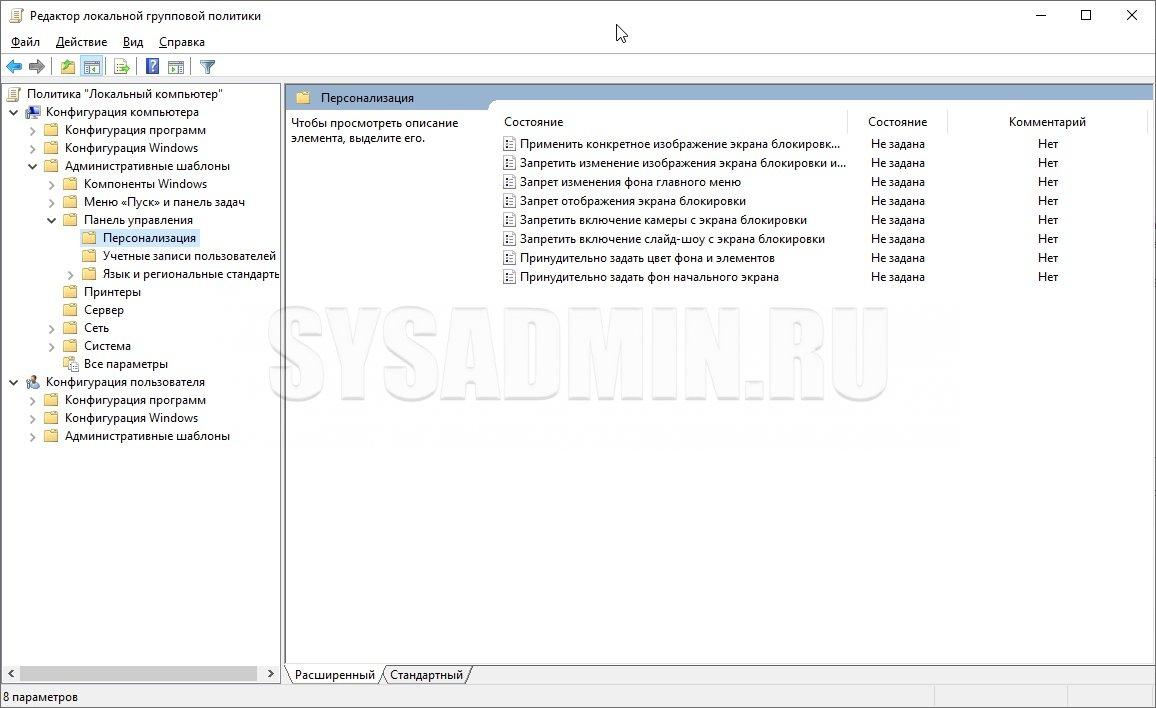Screen dimensions: 1156x708
Task: Go up one level with folder-arrow icon
Action: pyautogui.click(x=68, y=67)
